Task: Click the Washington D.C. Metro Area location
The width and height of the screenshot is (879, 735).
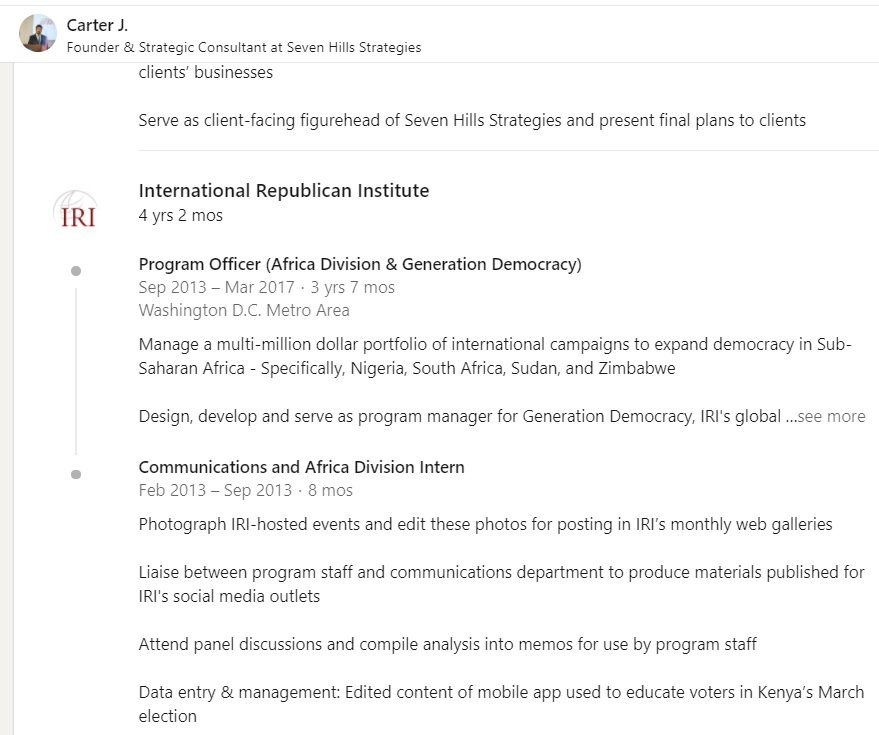Action: (244, 310)
